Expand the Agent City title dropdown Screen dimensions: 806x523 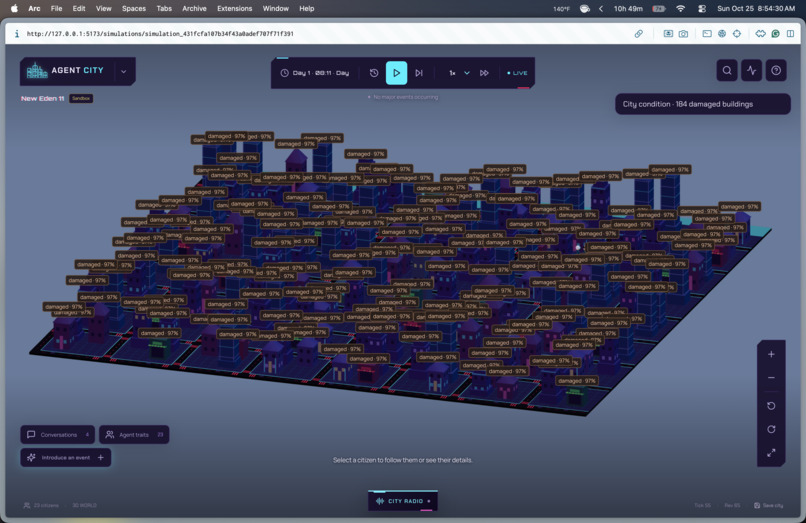click(123, 71)
